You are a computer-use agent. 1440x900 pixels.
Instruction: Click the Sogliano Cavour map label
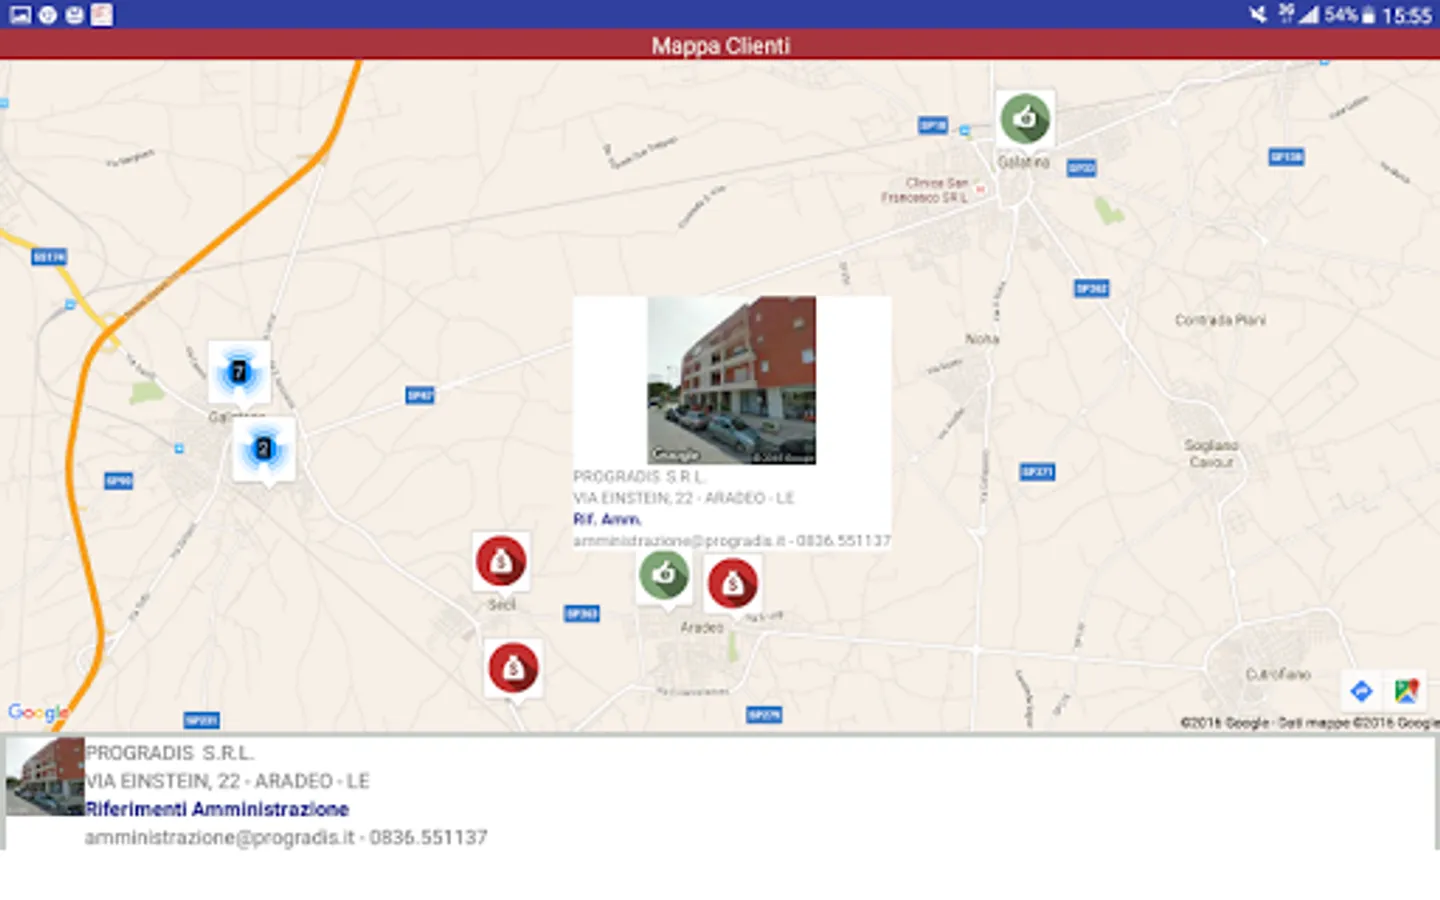[x=1211, y=453]
